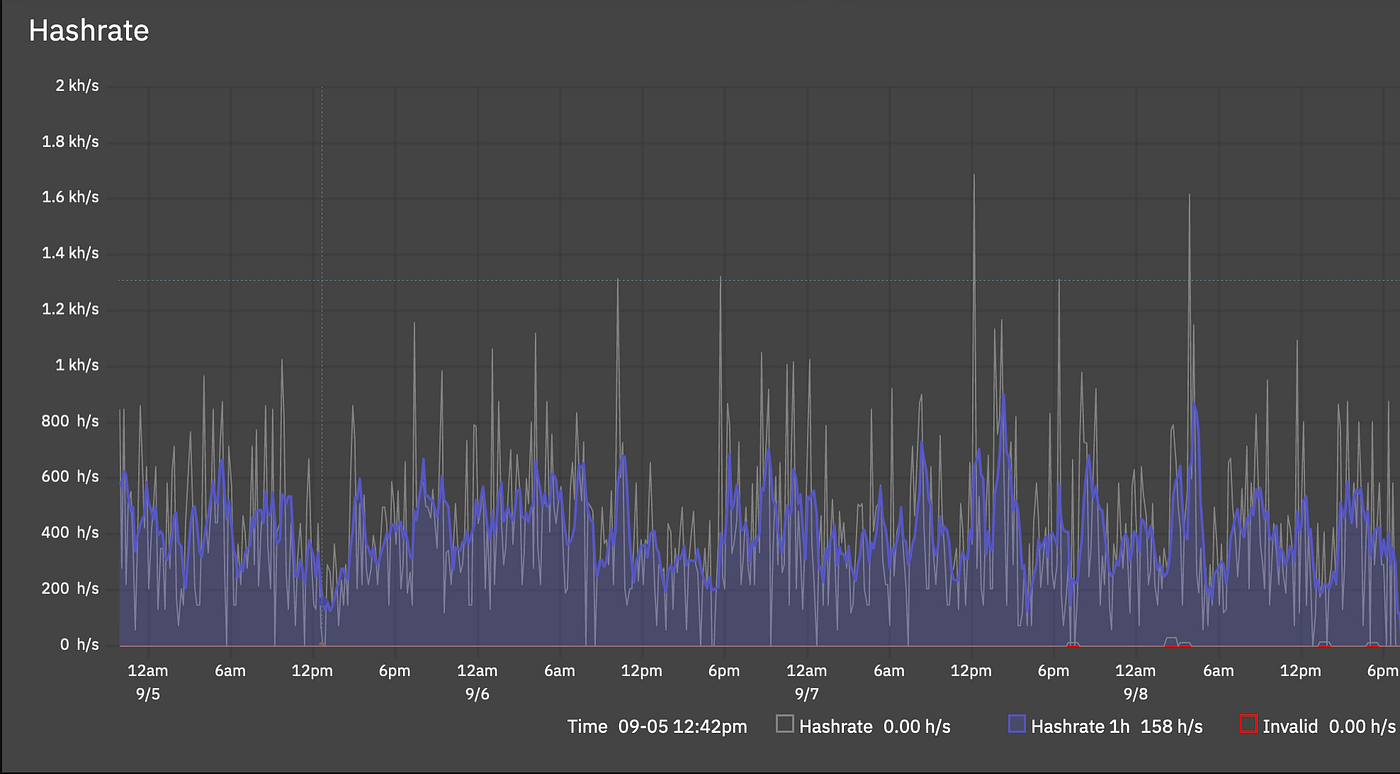This screenshot has width=1400, height=774.
Task: Click the 'Hashrate 1h' legend label
Action: tap(1081, 726)
